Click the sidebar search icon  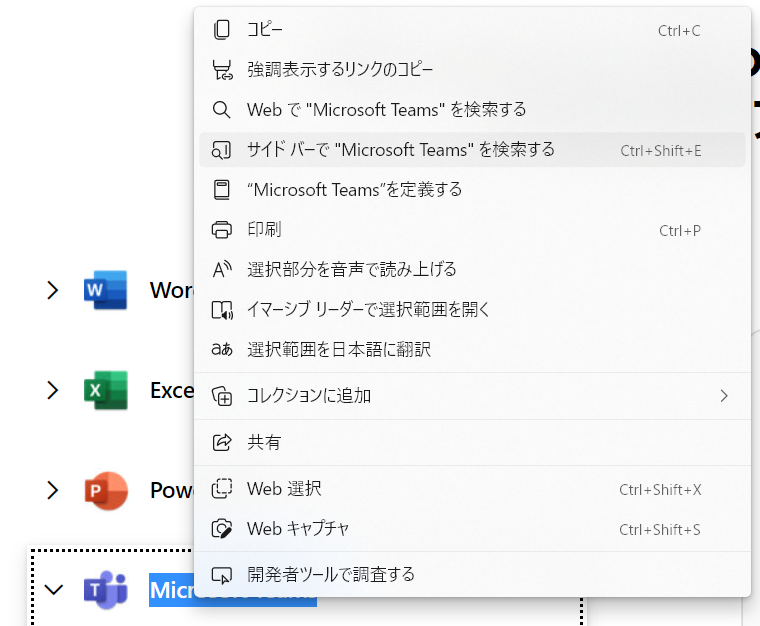coord(222,150)
